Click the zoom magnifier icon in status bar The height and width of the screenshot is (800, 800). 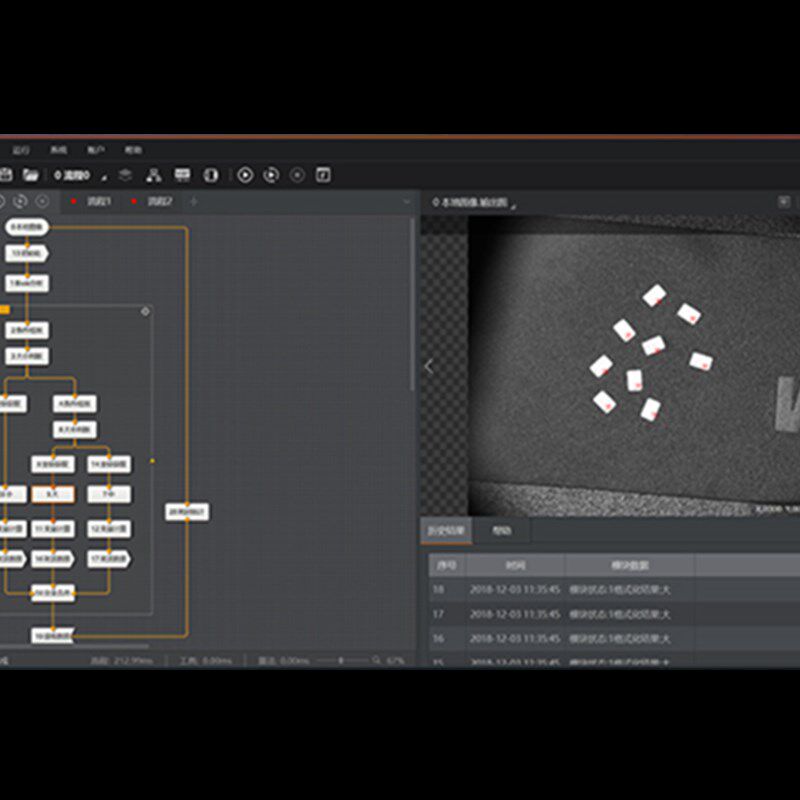pos(377,660)
